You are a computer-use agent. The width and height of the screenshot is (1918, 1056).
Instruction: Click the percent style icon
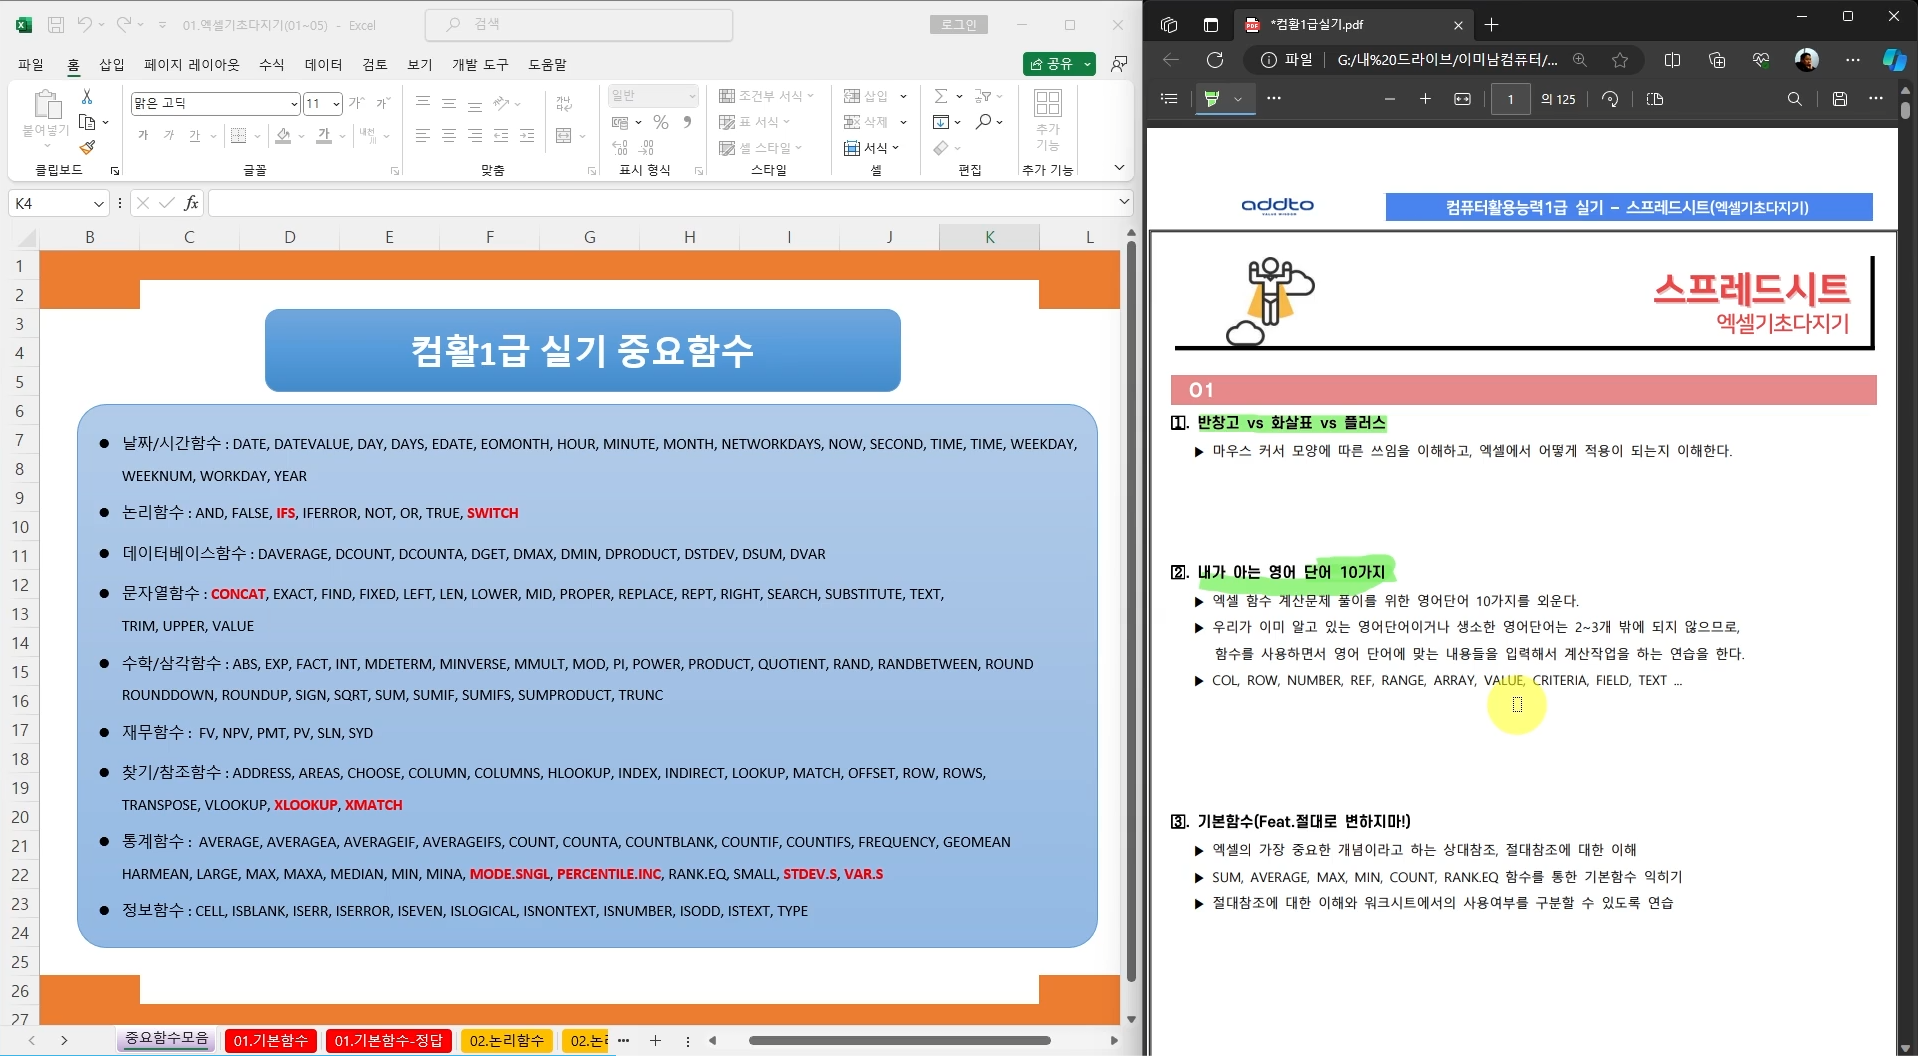pyautogui.click(x=660, y=122)
